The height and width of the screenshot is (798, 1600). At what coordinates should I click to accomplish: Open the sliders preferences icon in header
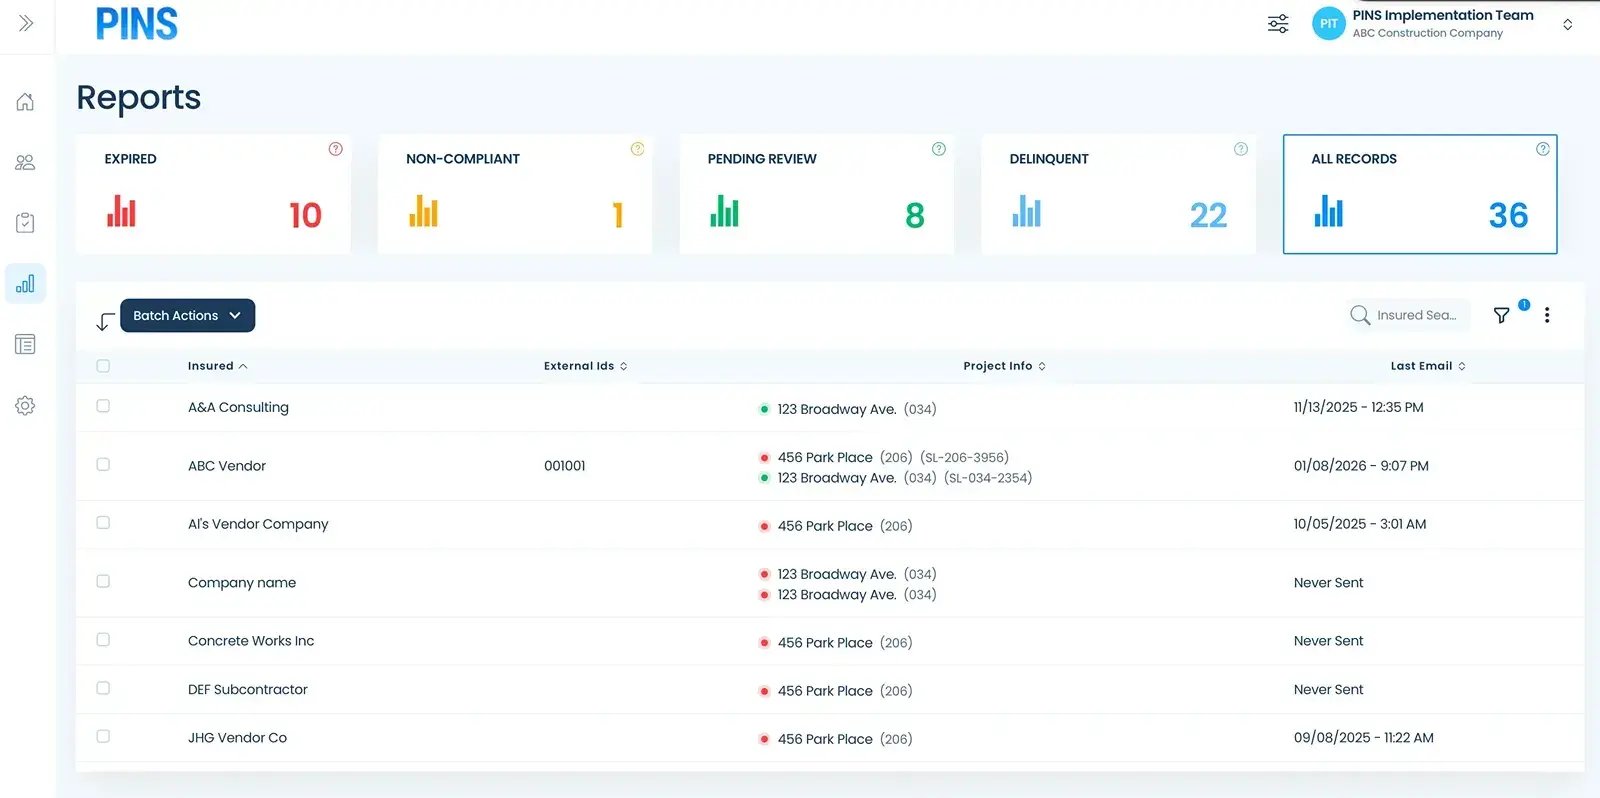pyautogui.click(x=1278, y=24)
